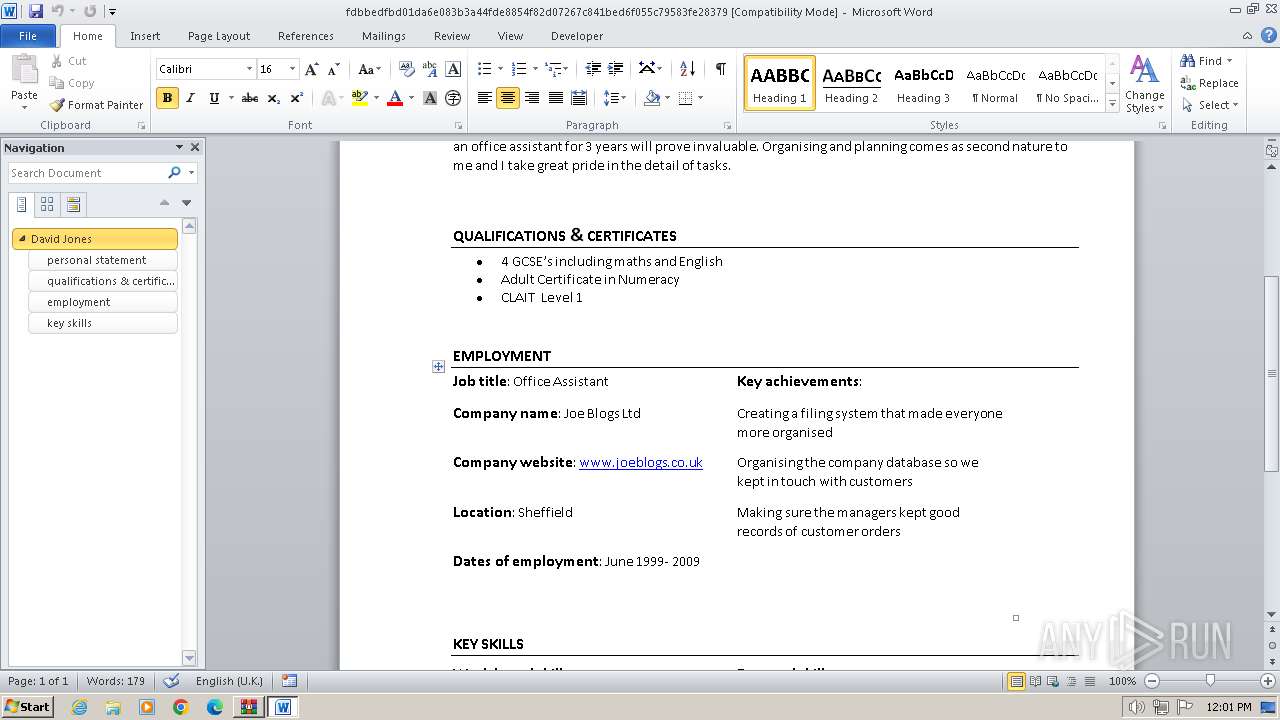Open the Font Color dropdown arrow

pyautogui.click(x=411, y=98)
